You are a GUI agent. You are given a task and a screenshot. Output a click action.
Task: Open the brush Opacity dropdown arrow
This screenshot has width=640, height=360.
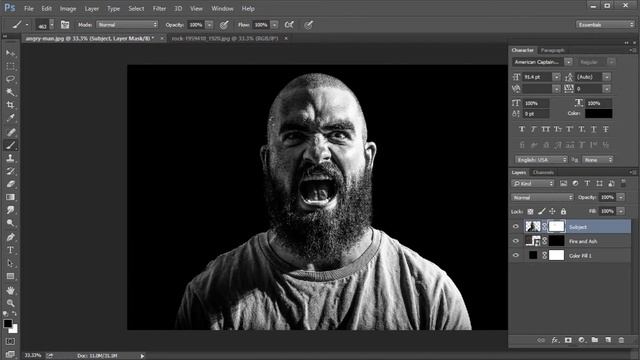click(x=209, y=25)
